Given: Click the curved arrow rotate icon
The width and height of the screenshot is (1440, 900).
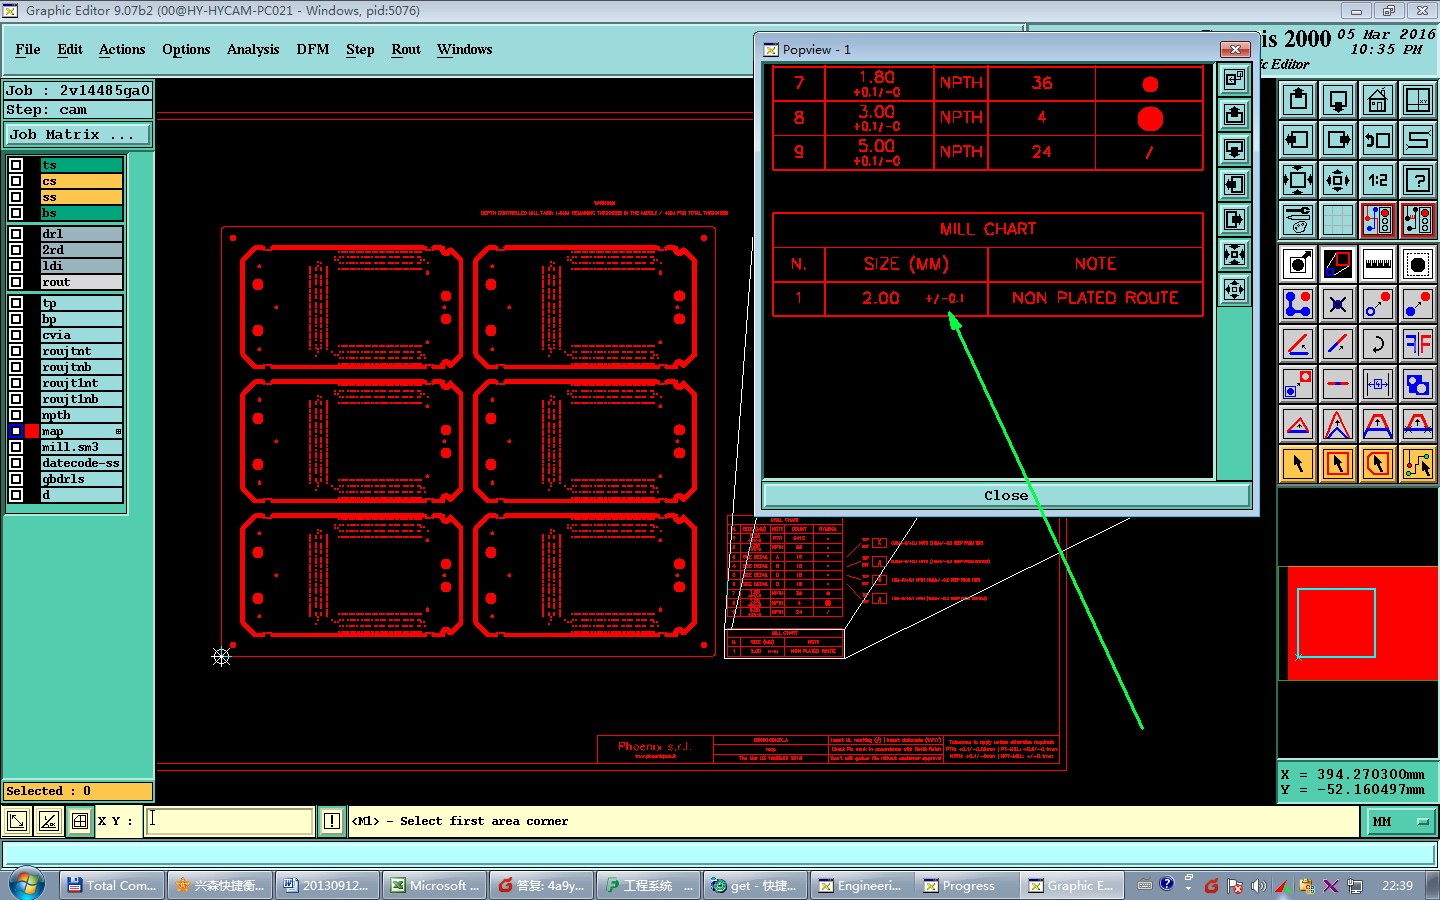Looking at the screenshot, I should [x=1378, y=344].
